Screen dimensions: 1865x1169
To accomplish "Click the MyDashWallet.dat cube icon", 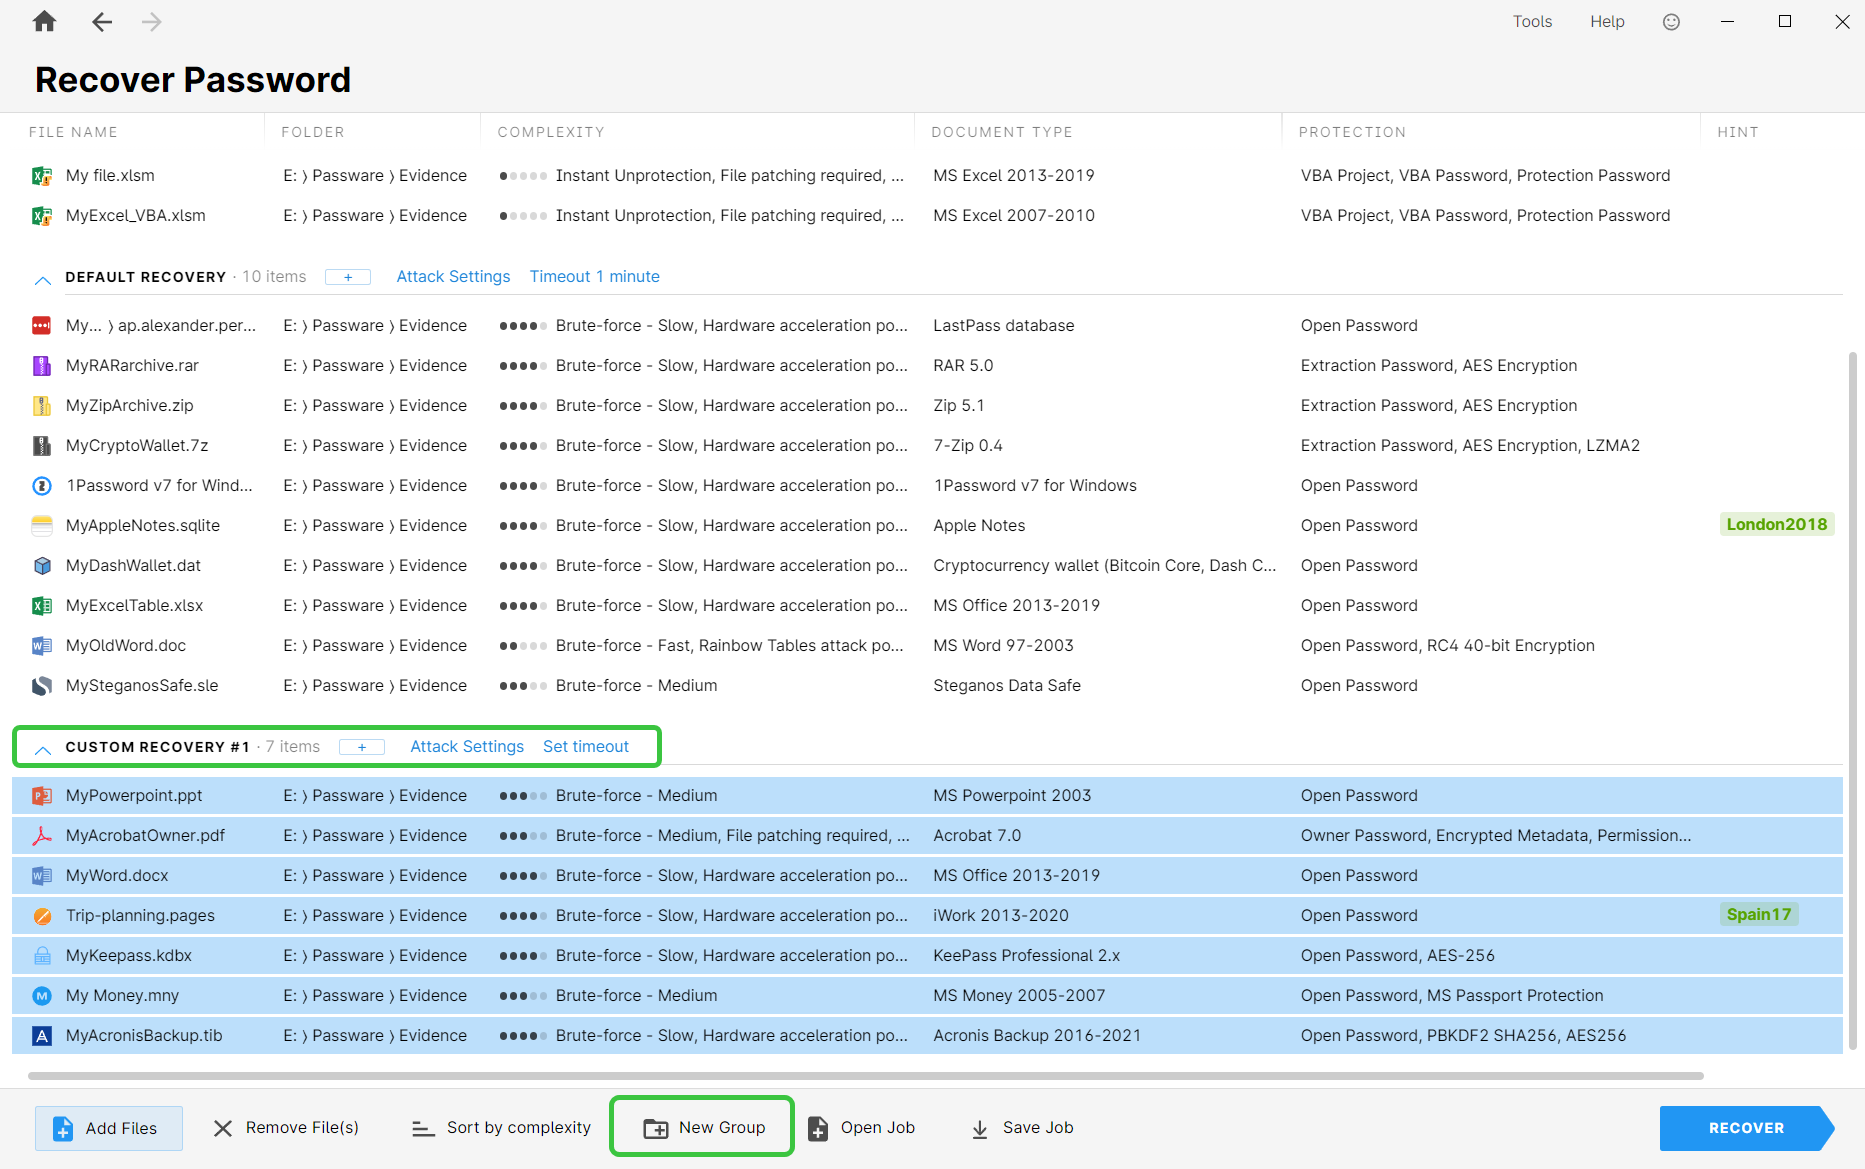I will pyautogui.click(x=42, y=566).
